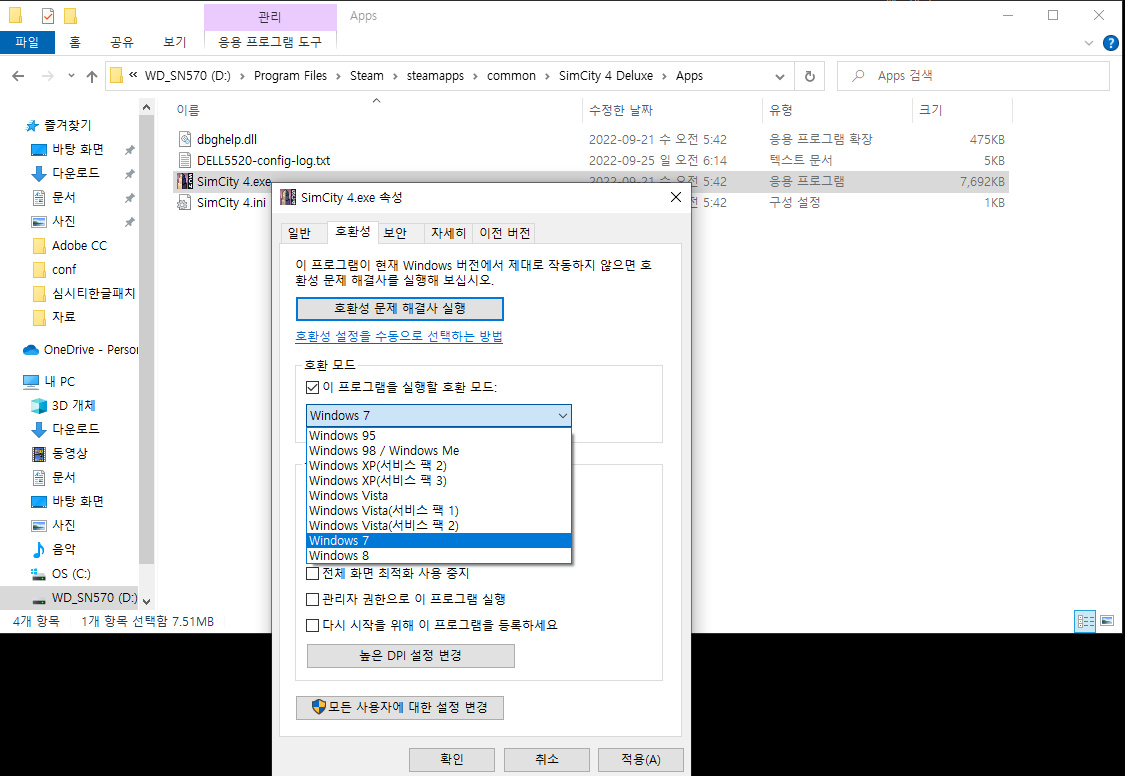1125x776 pixels.
Task: Click 모든 사용자에 대한 설정 변경 button
Action: point(400,708)
